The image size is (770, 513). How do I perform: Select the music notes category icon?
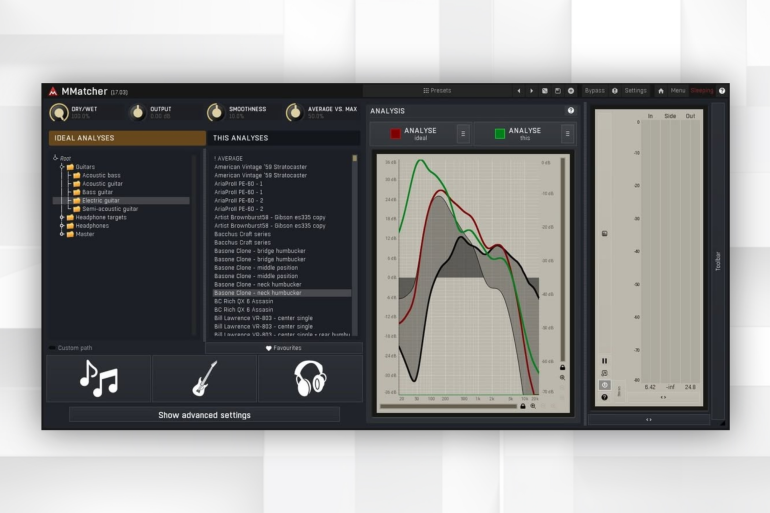(99, 378)
